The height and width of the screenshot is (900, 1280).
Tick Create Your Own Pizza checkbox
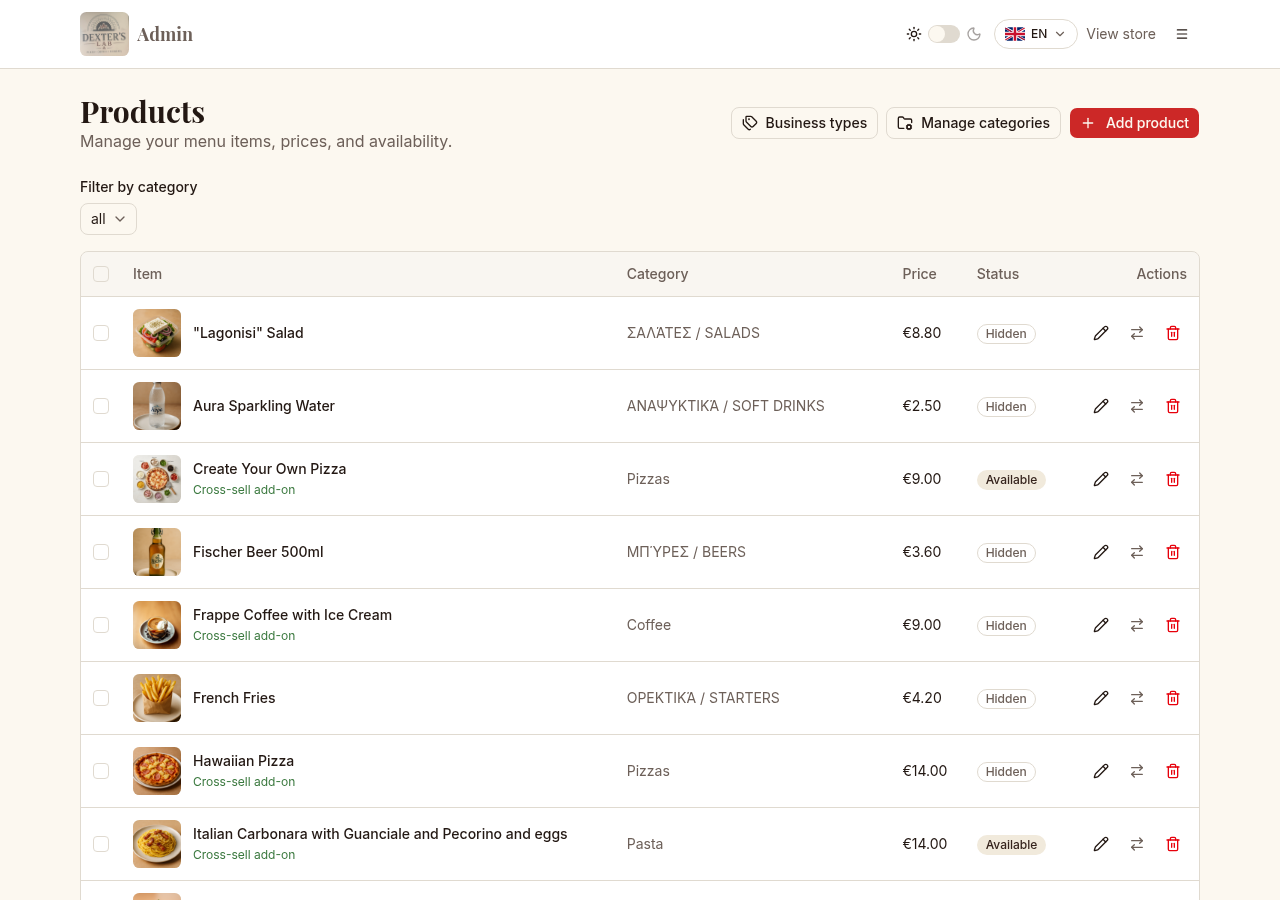(101, 479)
